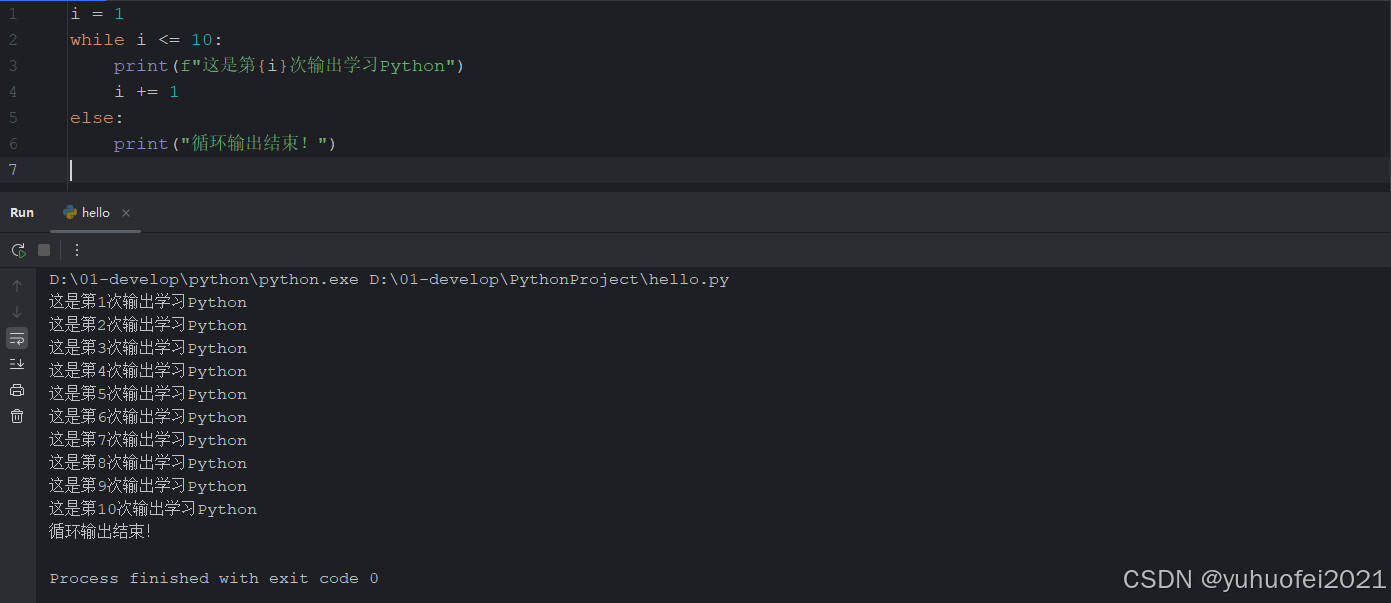The height and width of the screenshot is (603, 1391).
Task: Click output line '这是第1次输出学习Python'
Action: coord(148,302)
